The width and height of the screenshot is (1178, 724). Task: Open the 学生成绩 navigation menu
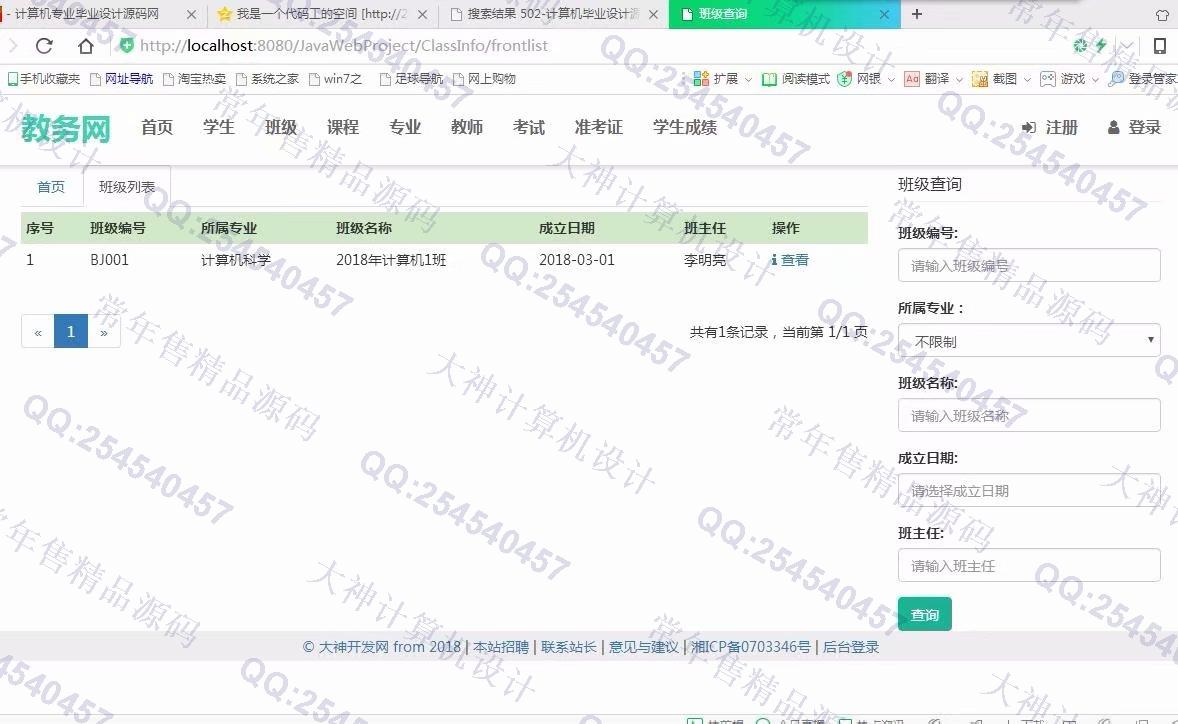point(684,128)
